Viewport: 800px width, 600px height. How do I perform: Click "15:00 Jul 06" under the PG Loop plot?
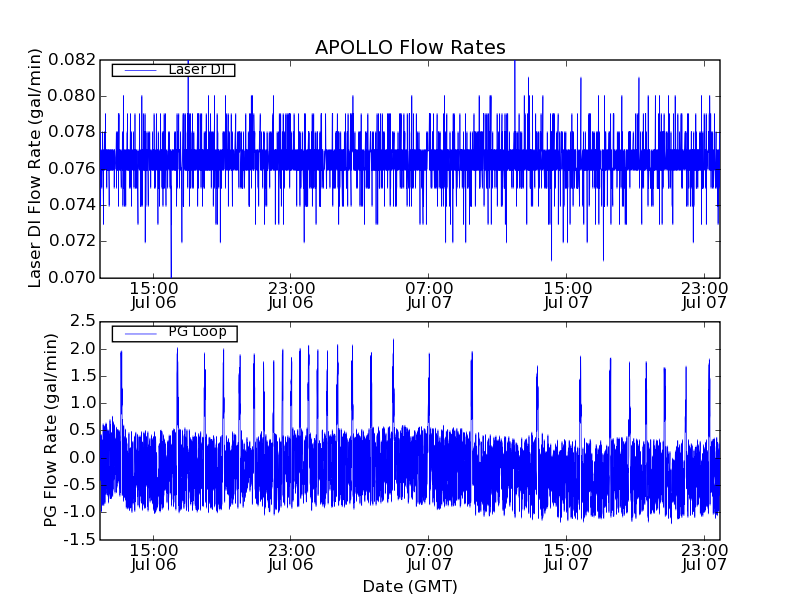pos(154,558)
